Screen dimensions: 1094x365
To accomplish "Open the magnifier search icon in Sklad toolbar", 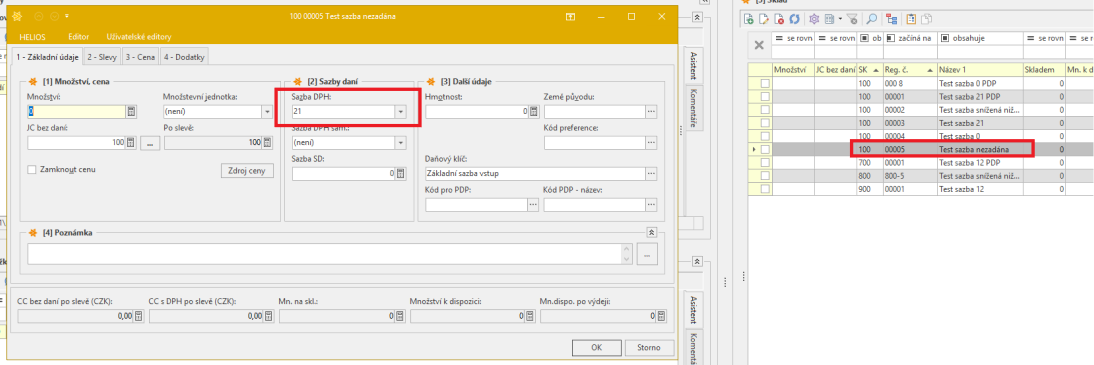I will click(871, 20).
